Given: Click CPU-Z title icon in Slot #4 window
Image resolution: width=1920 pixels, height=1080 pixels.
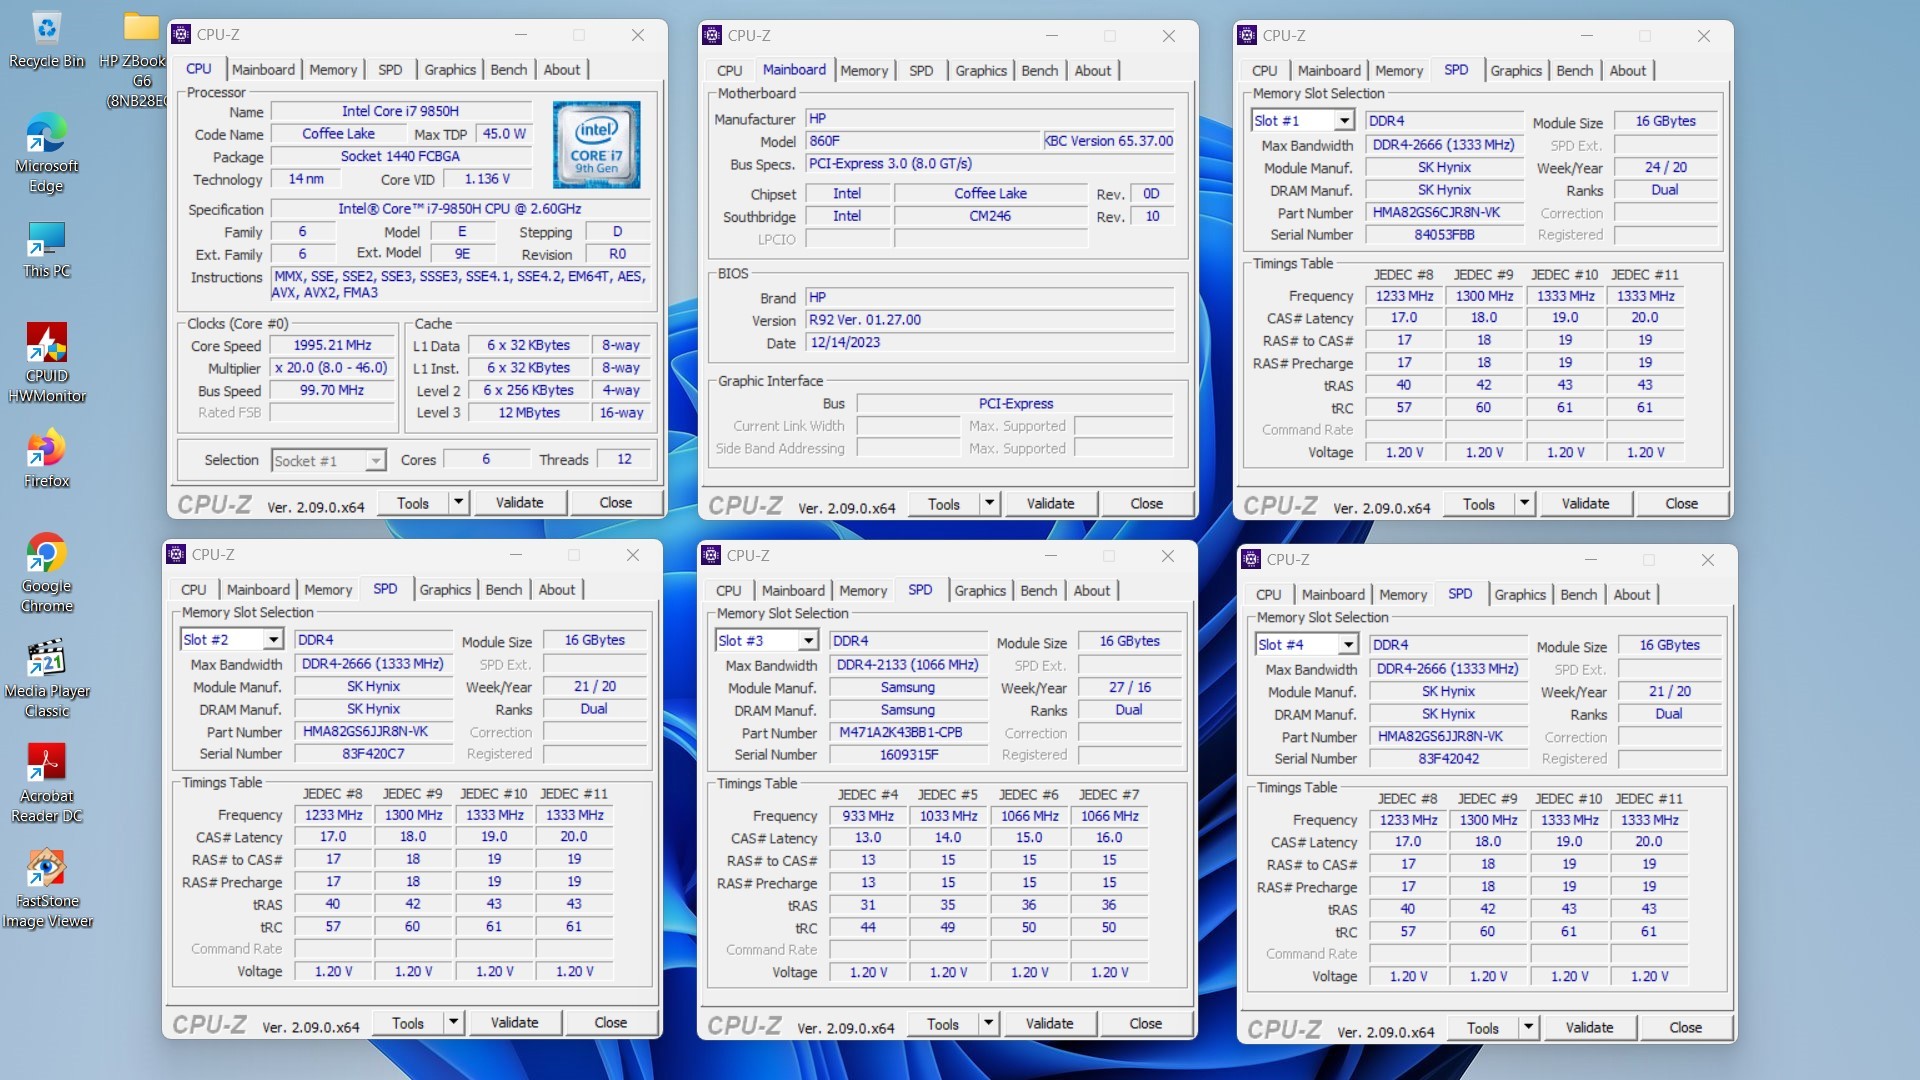Looking at the screenshot, I should pos(1251,560).
